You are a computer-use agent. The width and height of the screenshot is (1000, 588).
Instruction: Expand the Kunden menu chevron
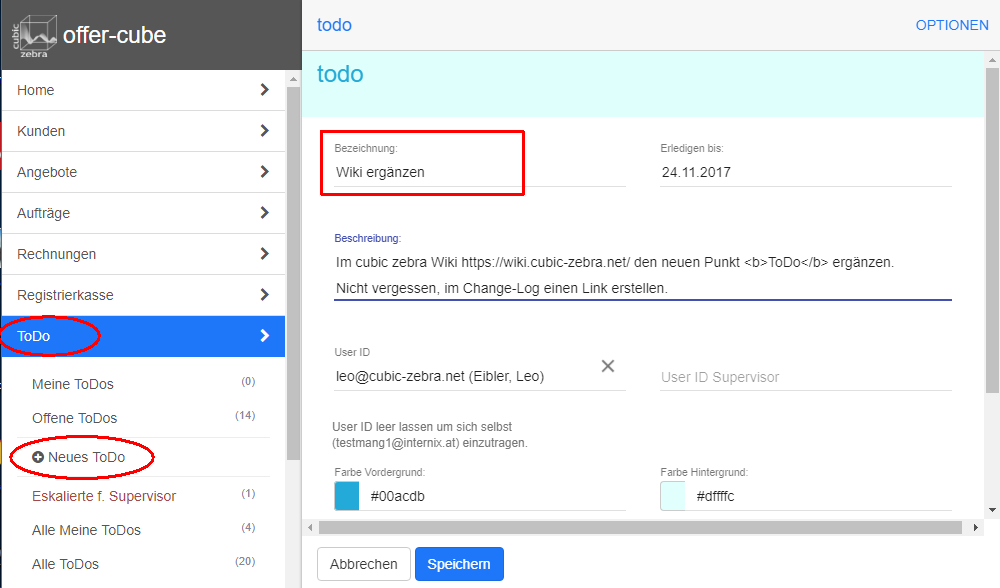(x=264, y=131)
